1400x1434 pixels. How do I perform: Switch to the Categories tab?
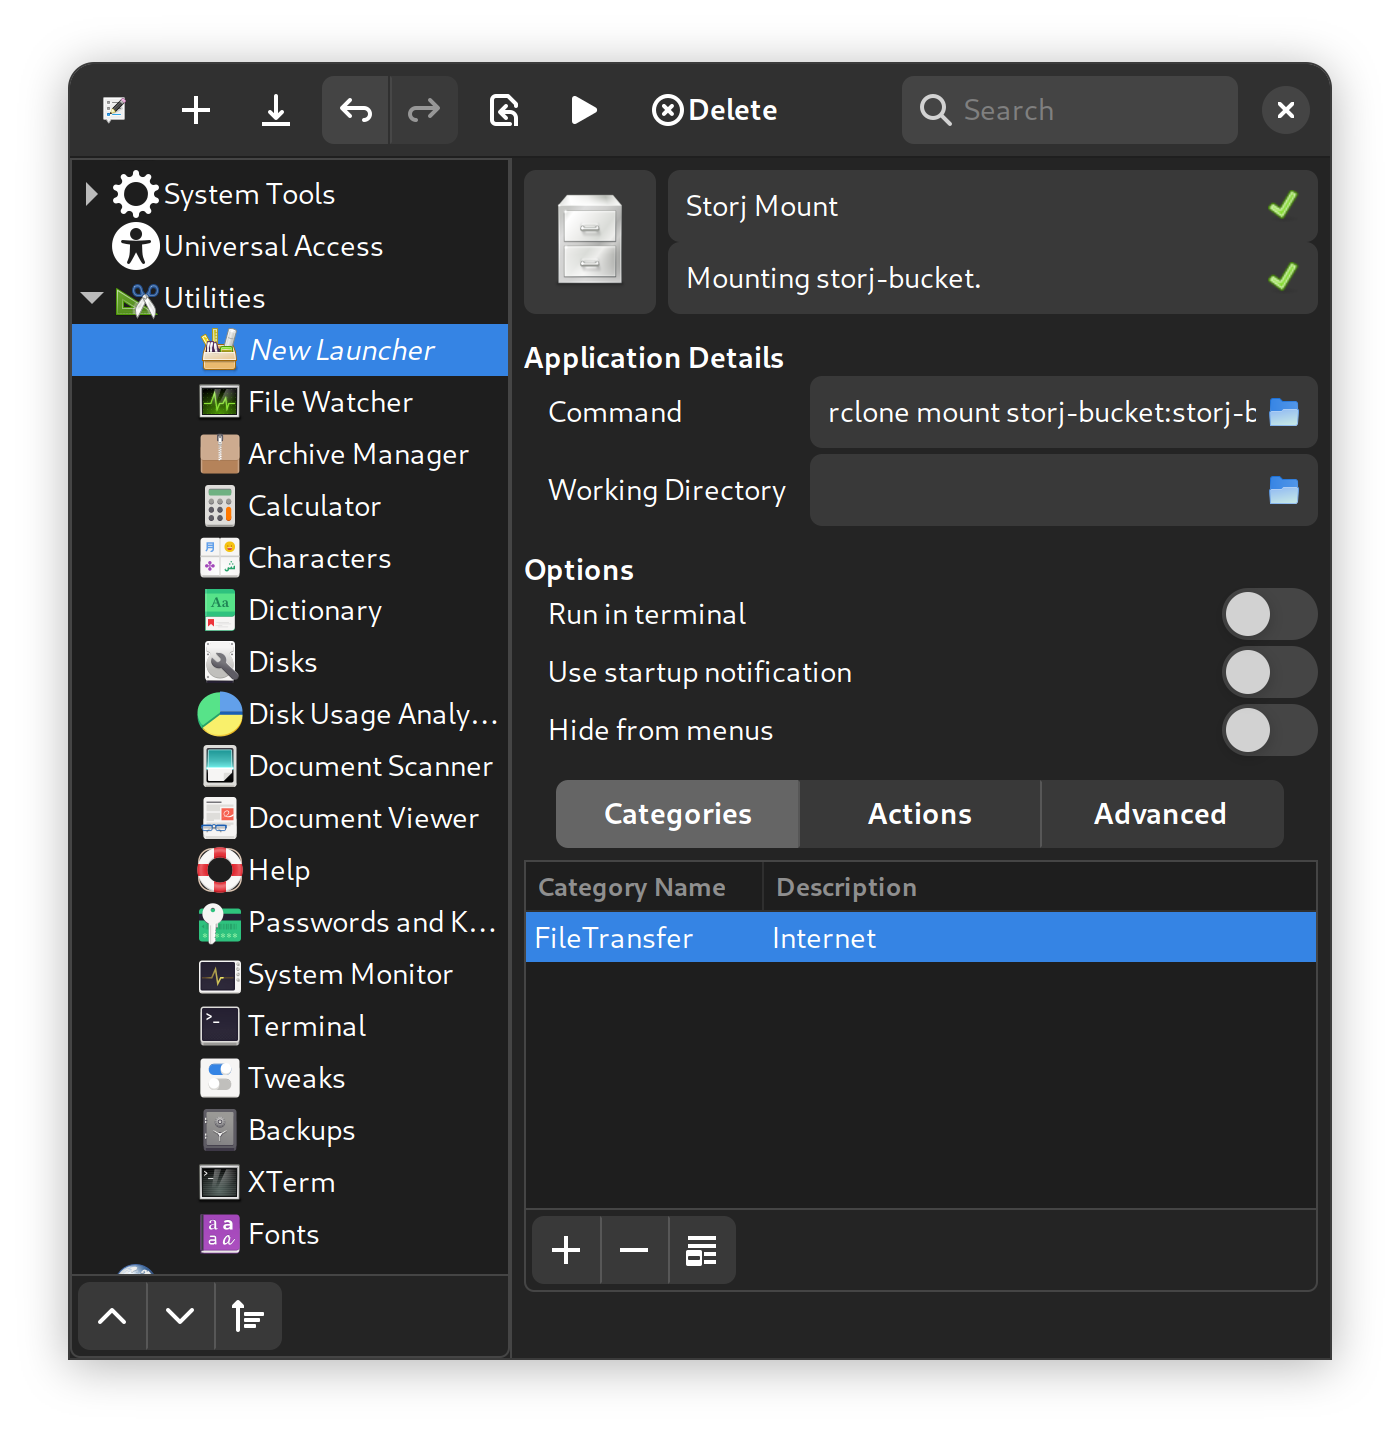pyautogui.click(x=678, y=814)
